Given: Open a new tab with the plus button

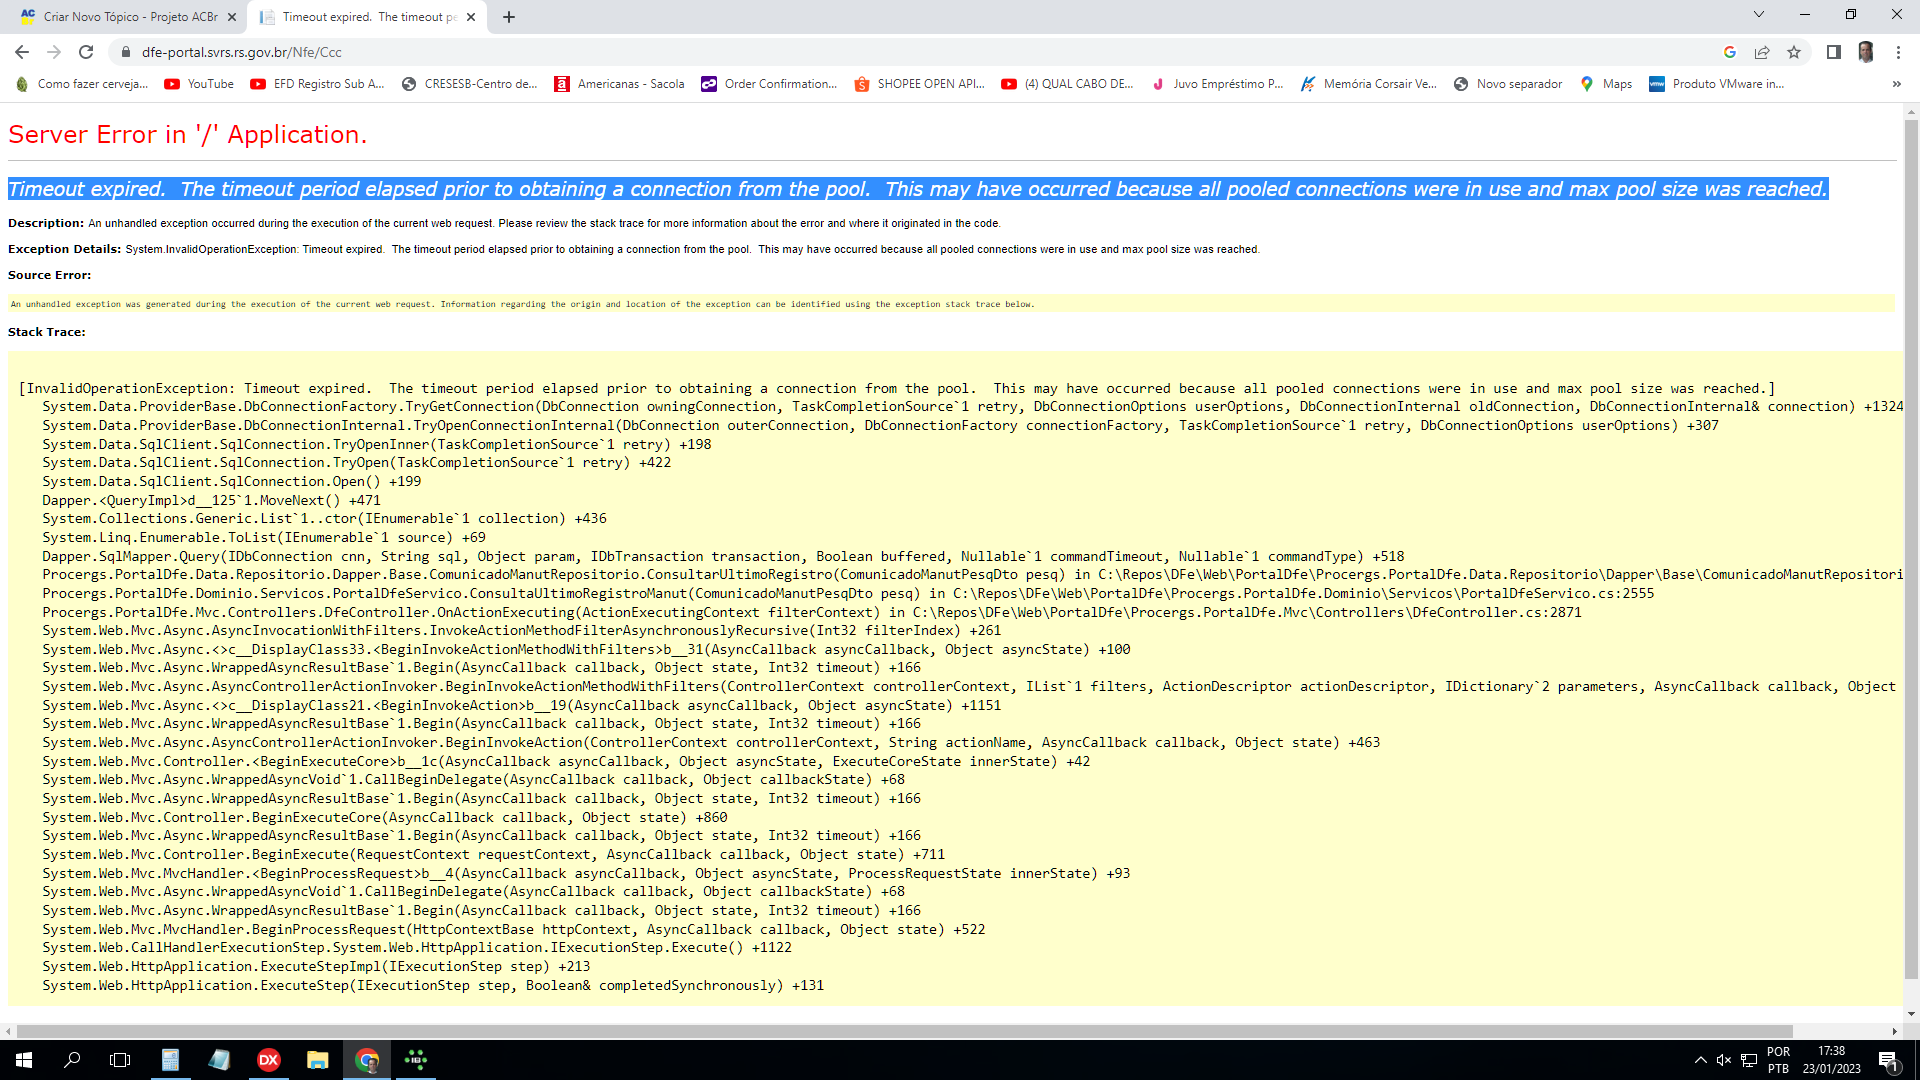Looking at the screenshot, I should coord(508,17).
